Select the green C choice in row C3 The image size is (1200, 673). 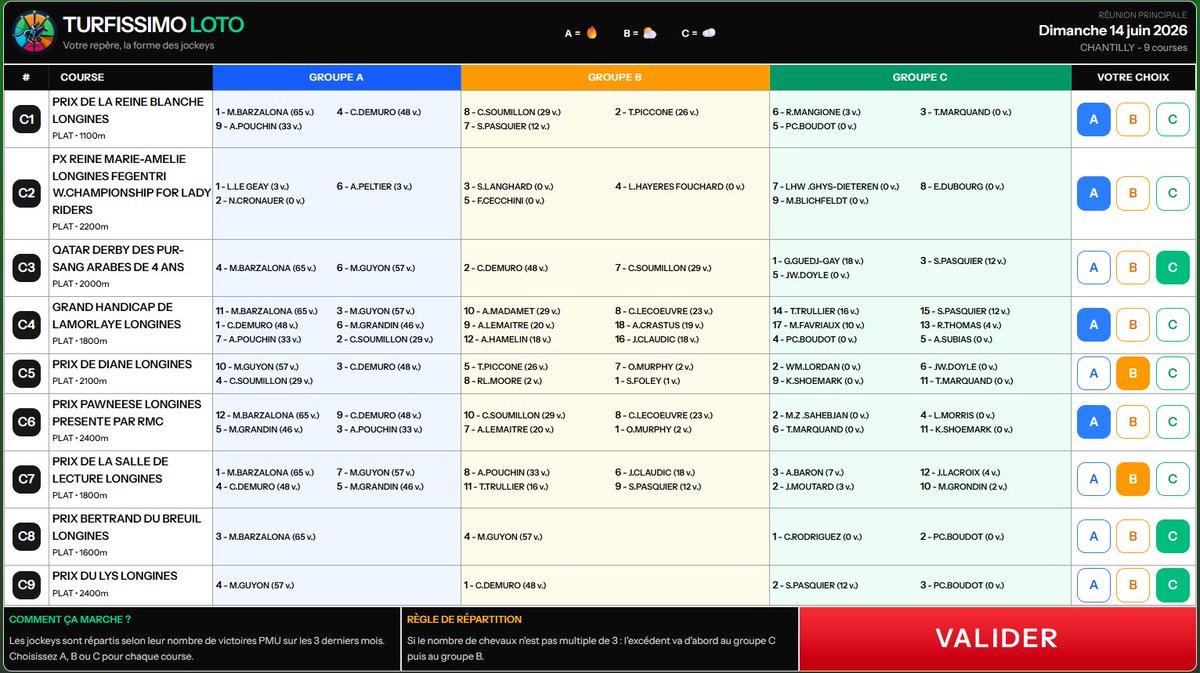click(1172, 268)
